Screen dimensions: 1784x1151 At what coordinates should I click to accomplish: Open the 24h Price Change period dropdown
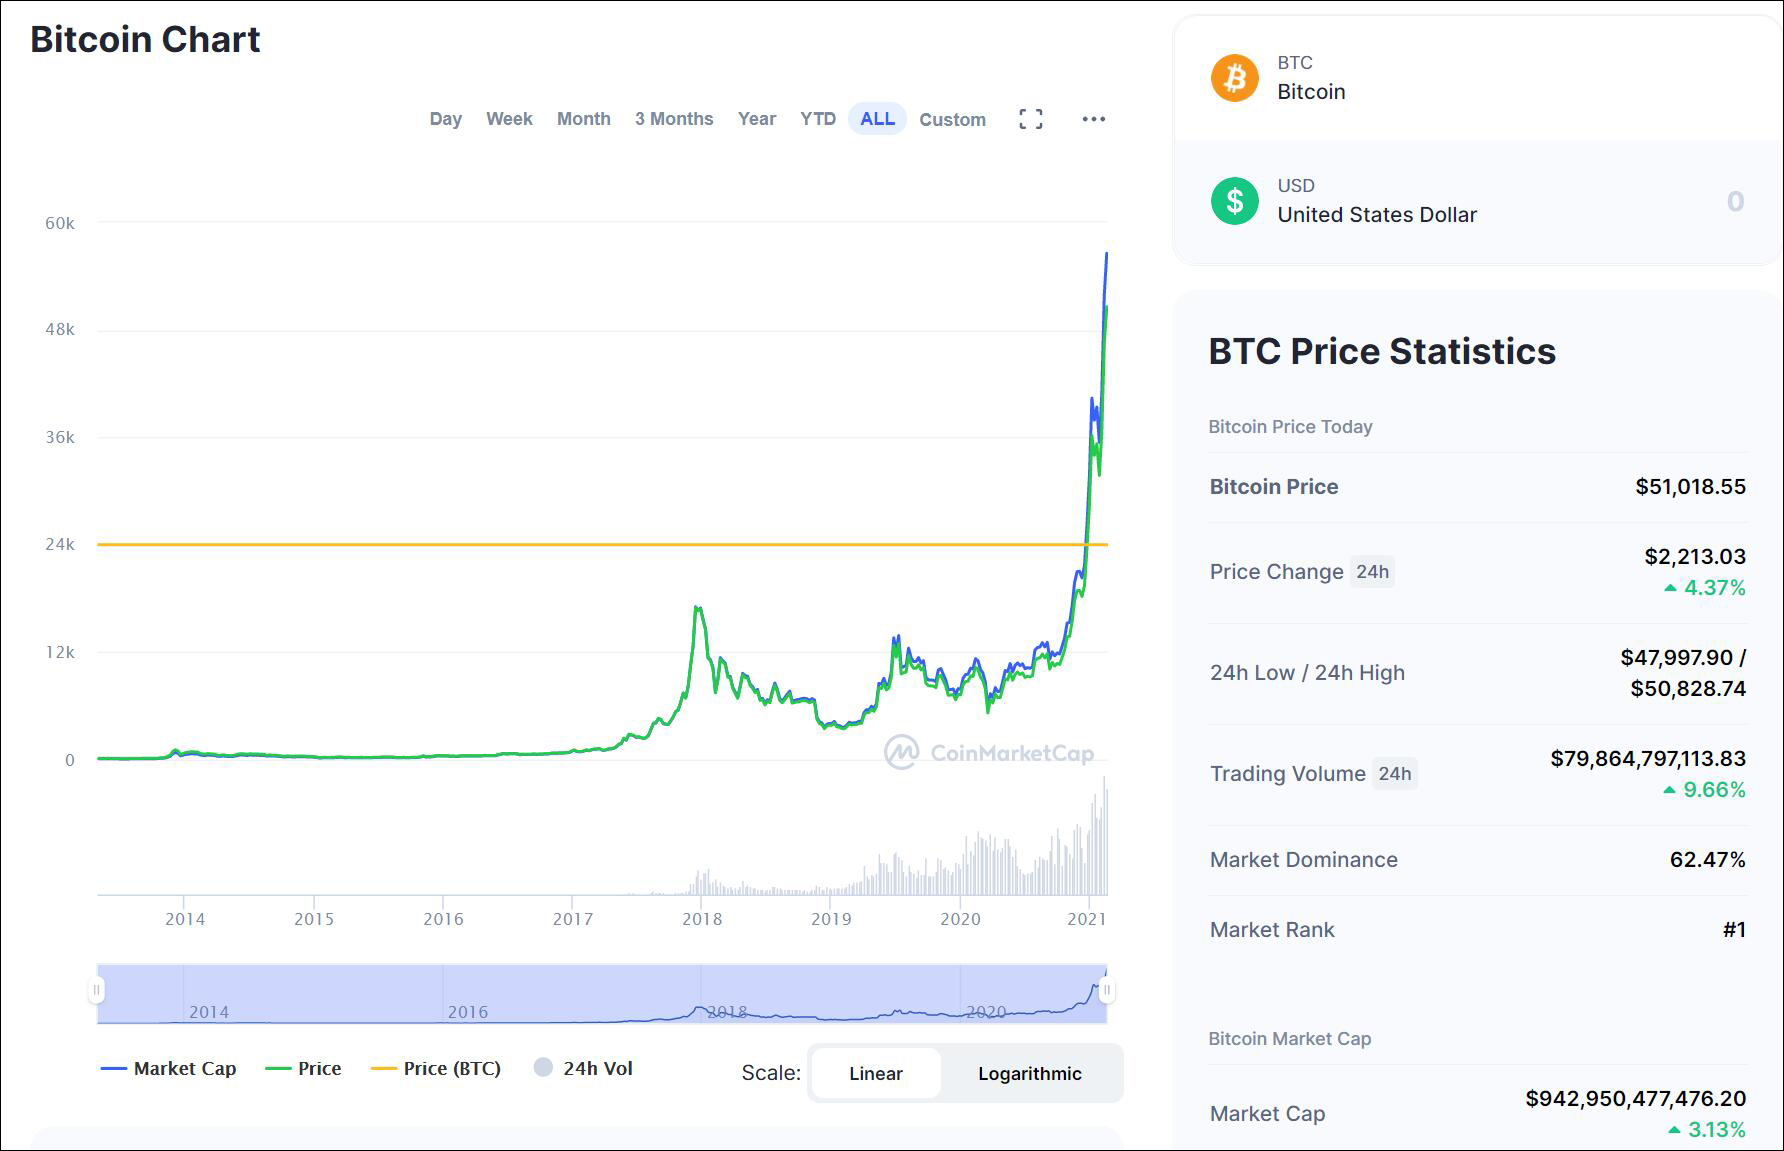coord(1372,572)
